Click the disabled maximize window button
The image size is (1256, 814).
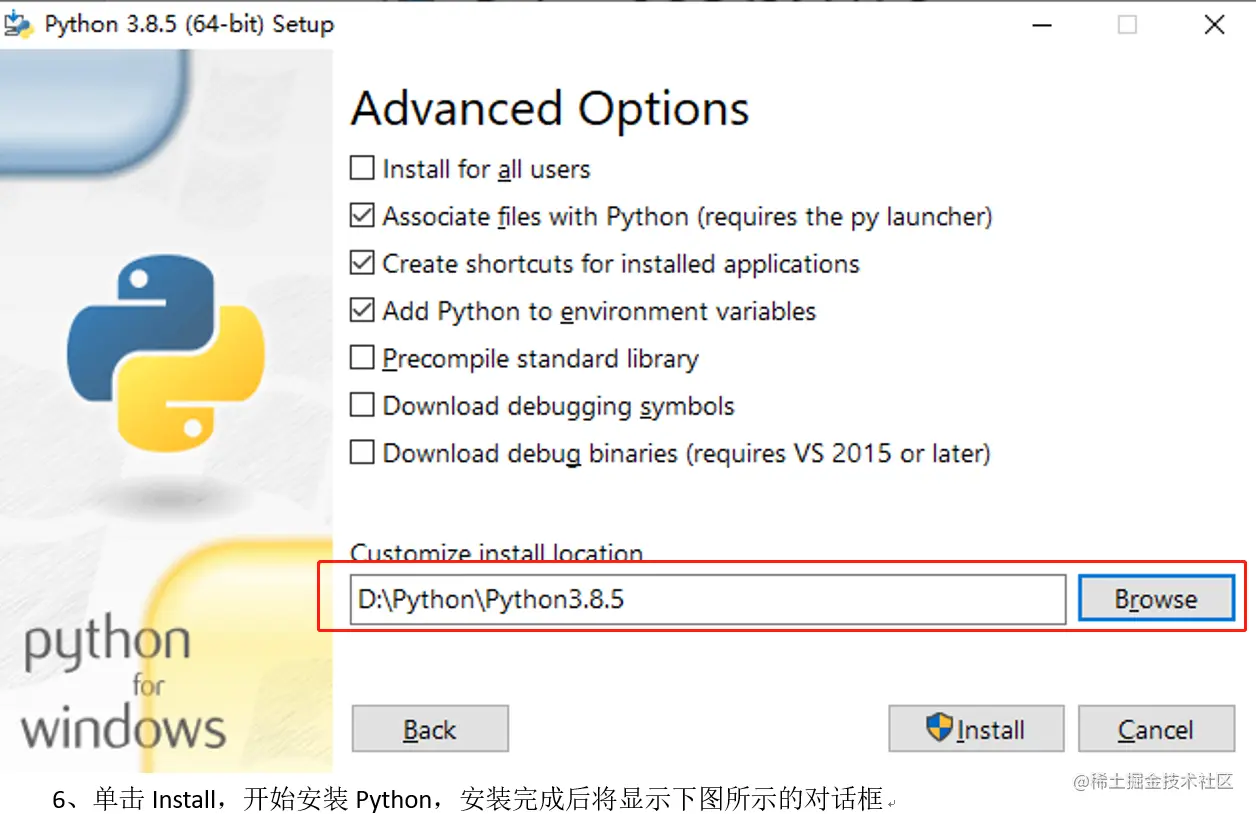(1127, 25)
